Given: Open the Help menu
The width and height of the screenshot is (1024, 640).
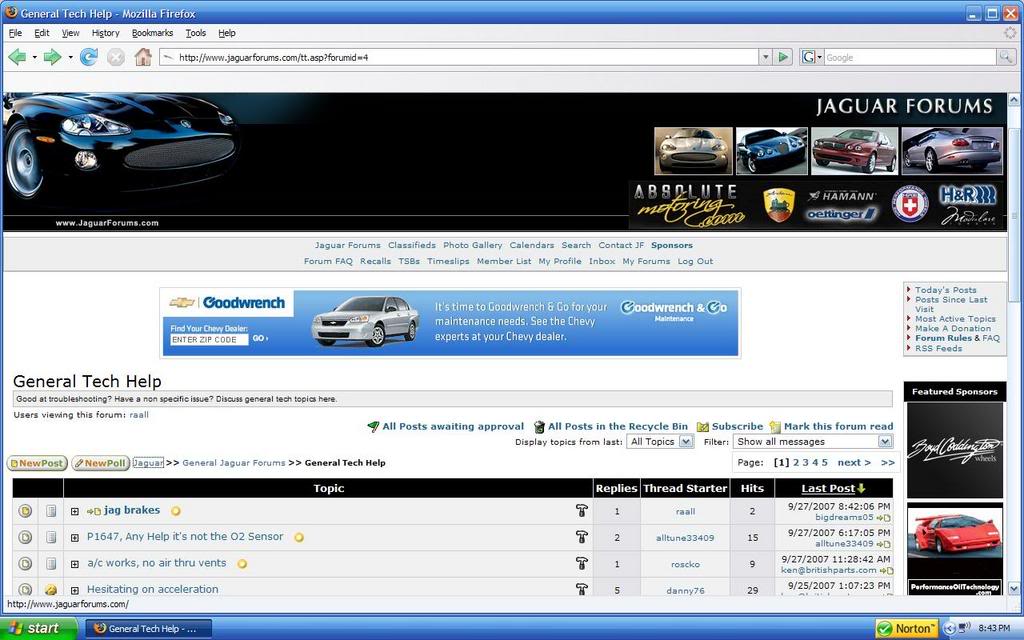Looking at the screenshot, I should [x=227, y=33].
